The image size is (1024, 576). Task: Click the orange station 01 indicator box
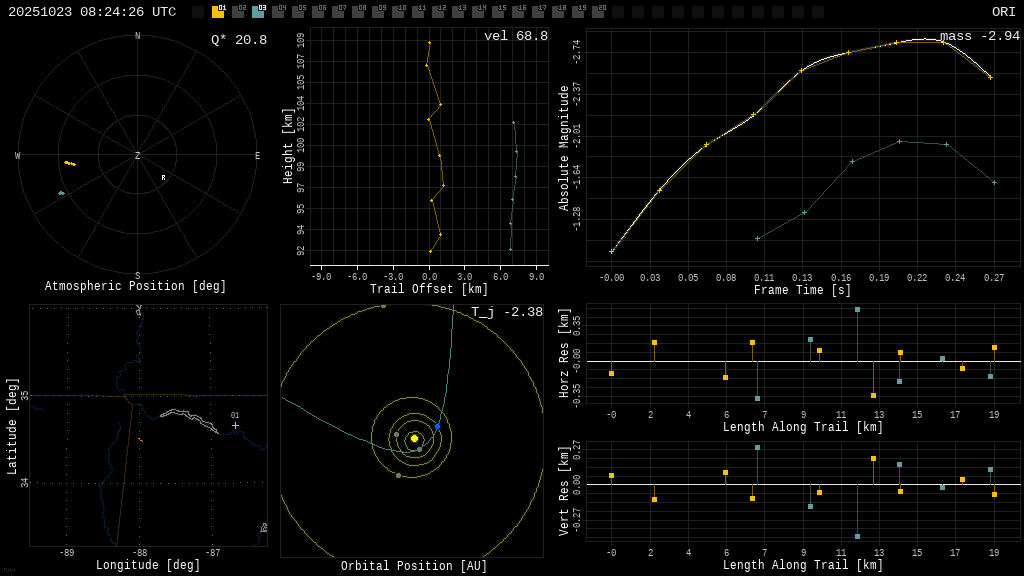(218, 12)
